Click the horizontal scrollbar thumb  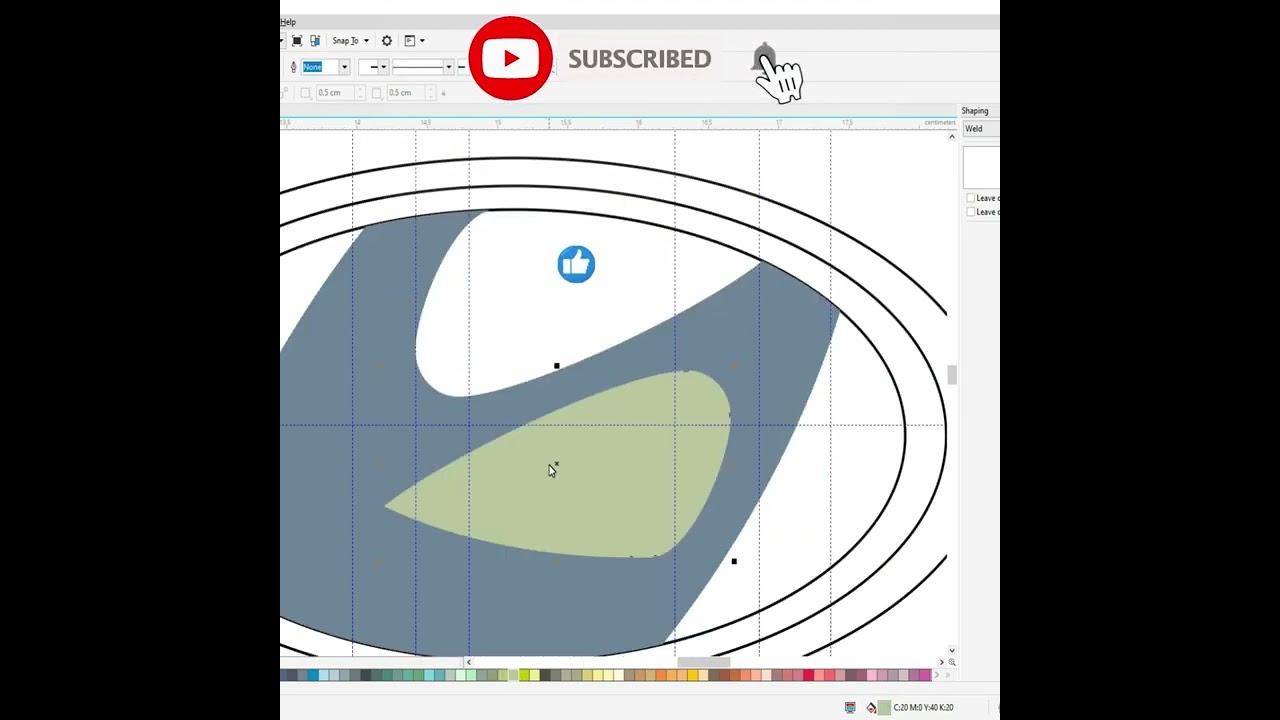click(704, 662)
